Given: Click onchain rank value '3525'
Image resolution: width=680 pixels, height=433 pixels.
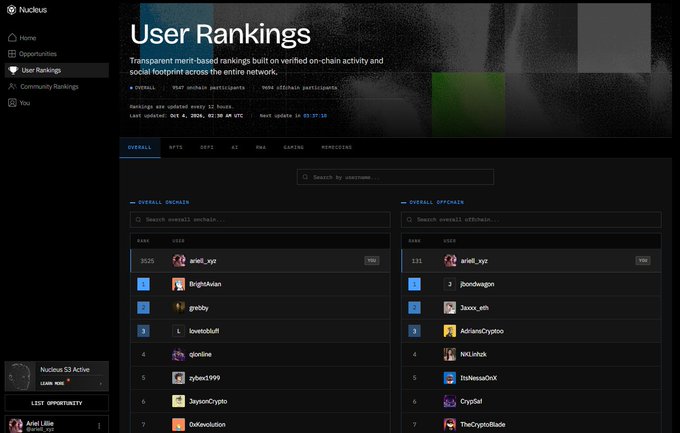Looking at the screenshot, I should [x=147, y=261].
